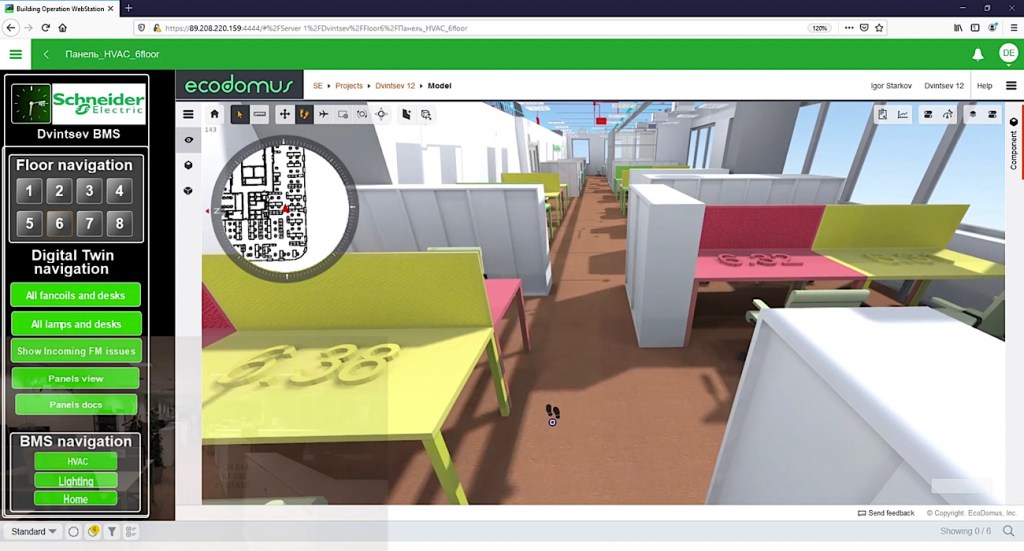1024x551 pixels.
Task: Open the green WebStation hamburger menu
Action: [16, 54]
